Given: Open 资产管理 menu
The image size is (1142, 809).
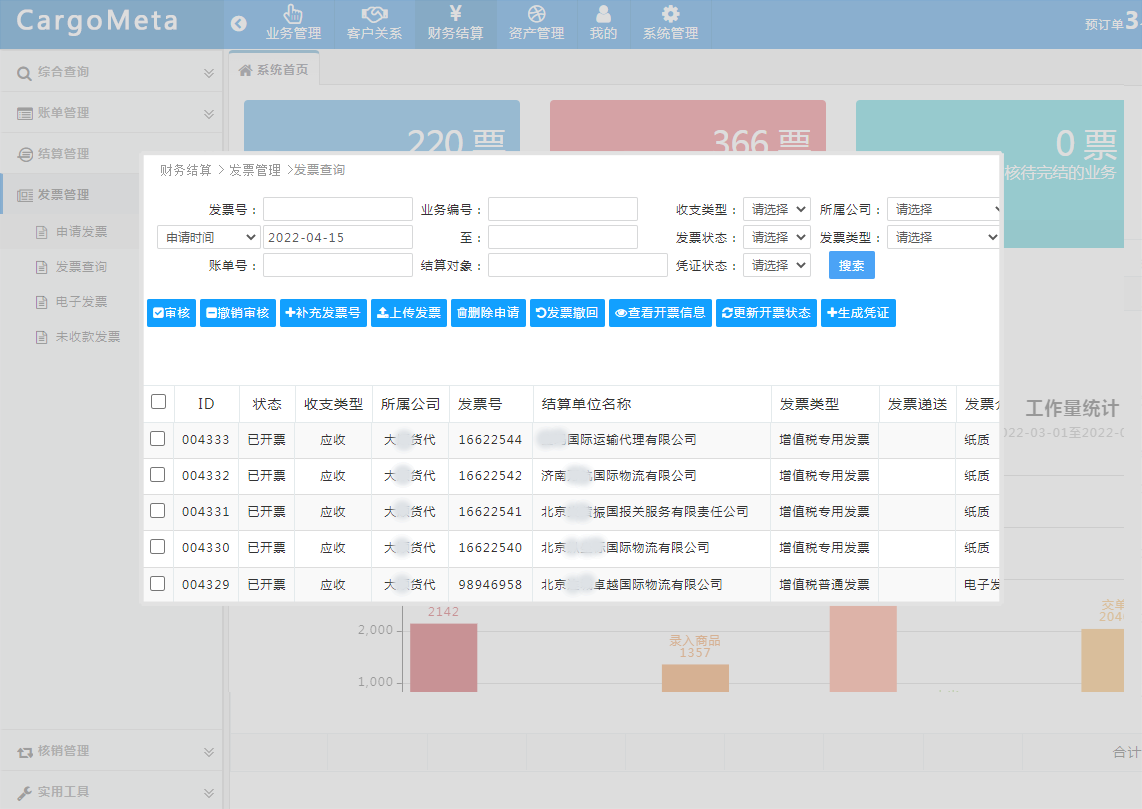Looking at the screenshot, I should click(536, 24).
